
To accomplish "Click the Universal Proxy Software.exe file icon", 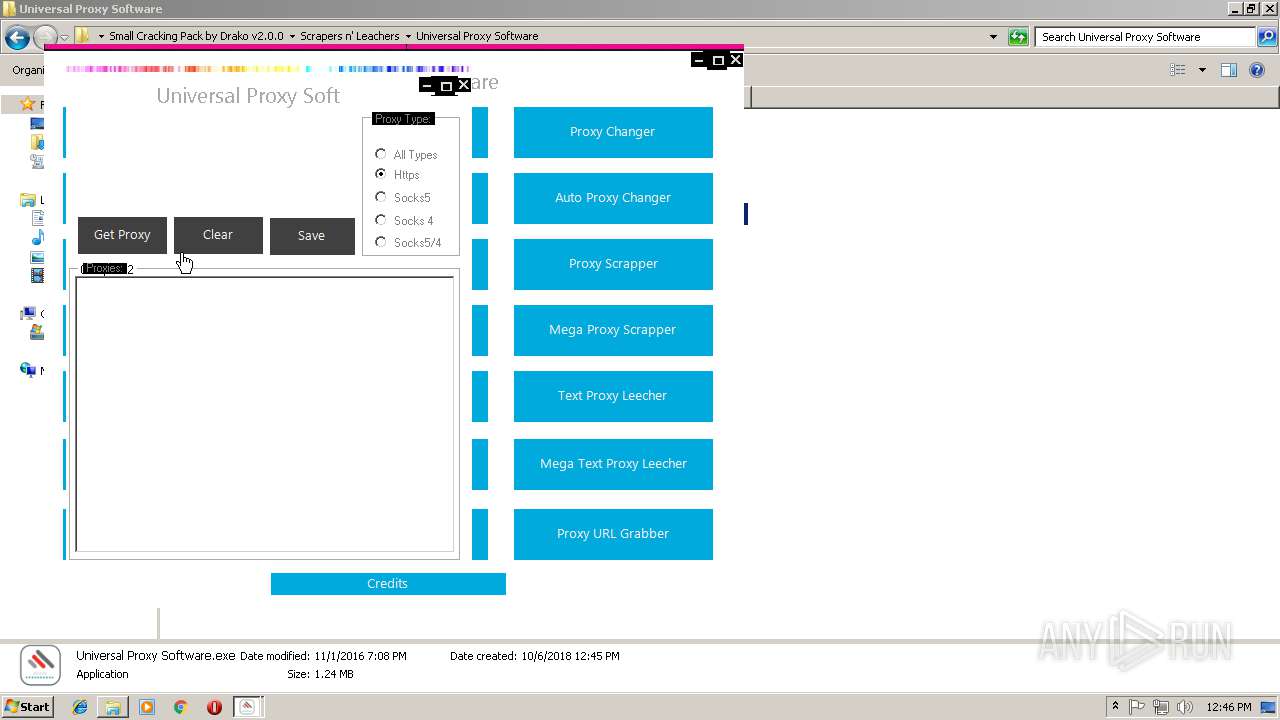I will [41, 665].
